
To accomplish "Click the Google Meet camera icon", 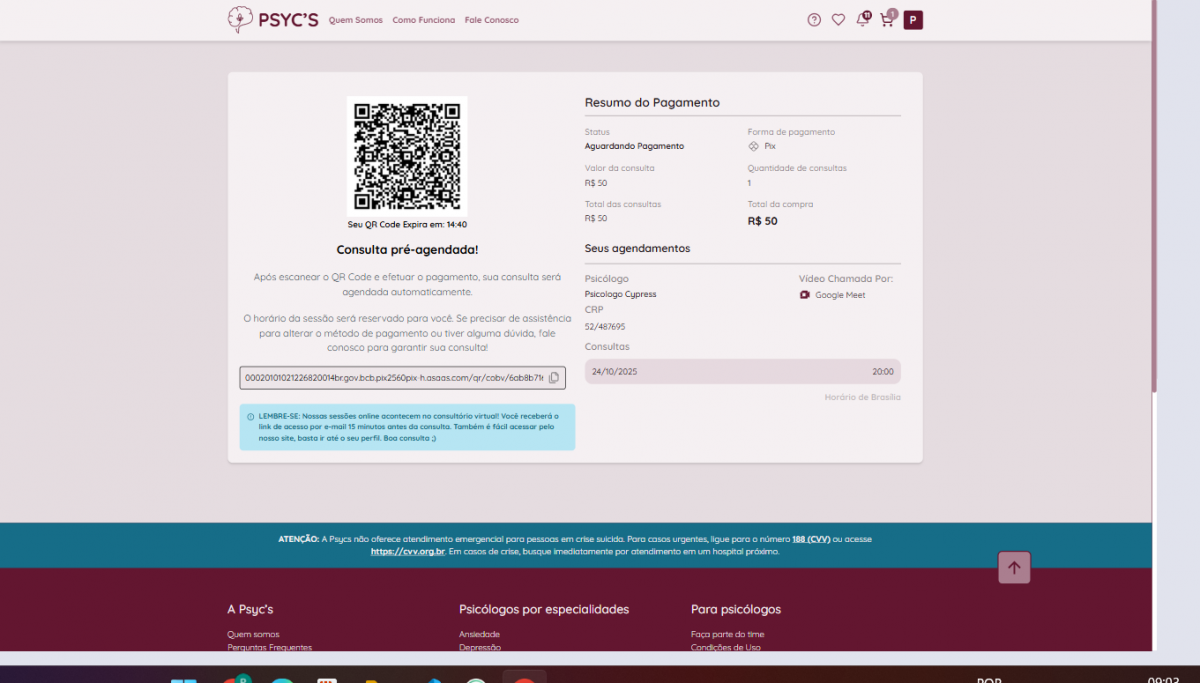I will (x=805, y=295).
